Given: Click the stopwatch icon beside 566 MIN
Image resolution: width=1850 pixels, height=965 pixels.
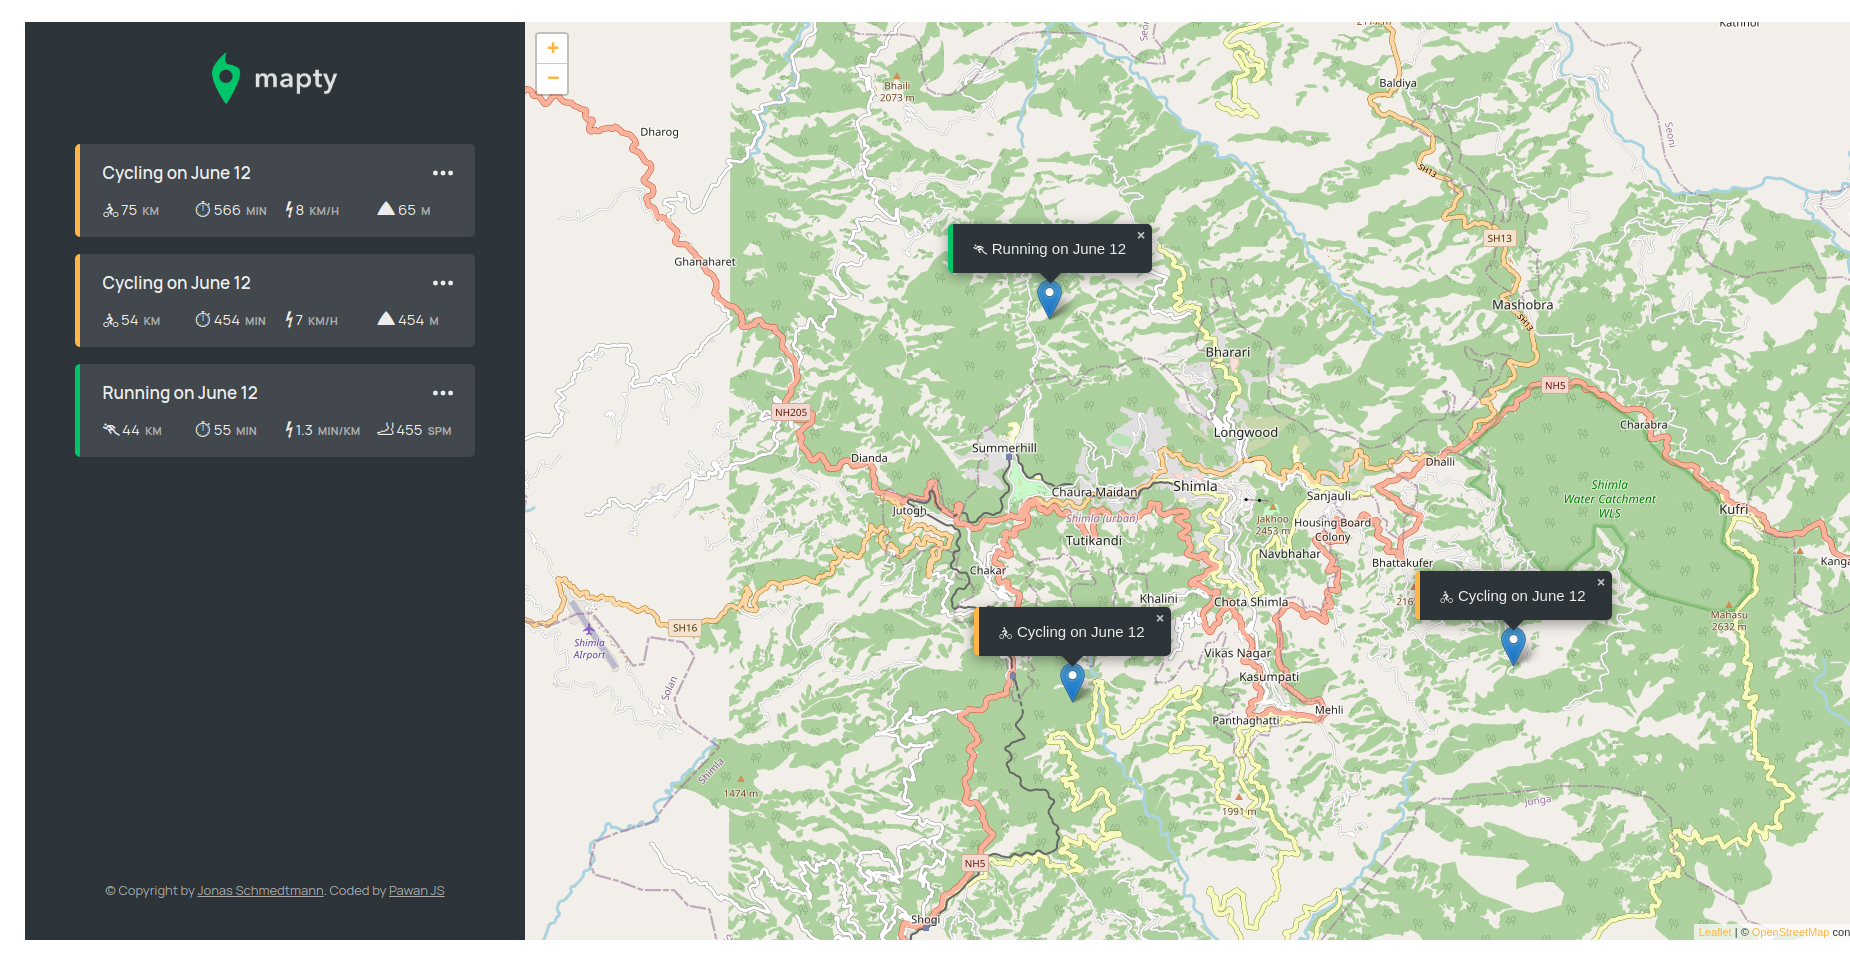Looking at the screenshot, I should [x=202, y=210].
